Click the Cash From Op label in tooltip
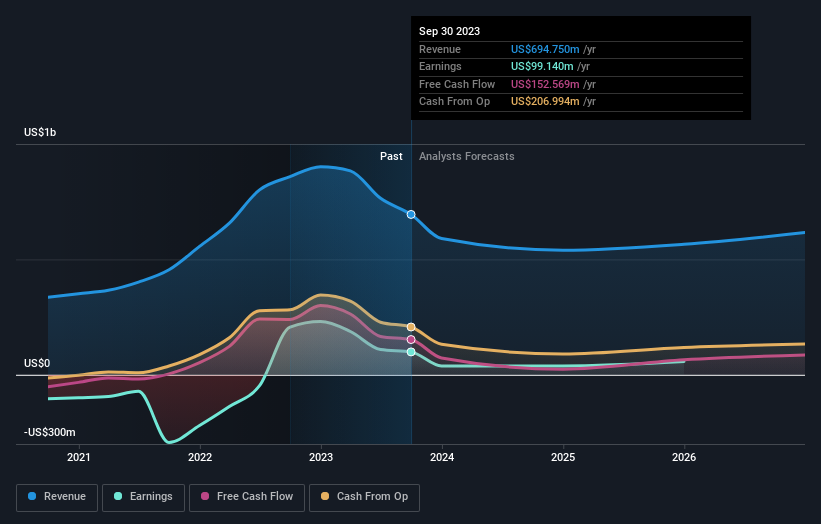 454,102
